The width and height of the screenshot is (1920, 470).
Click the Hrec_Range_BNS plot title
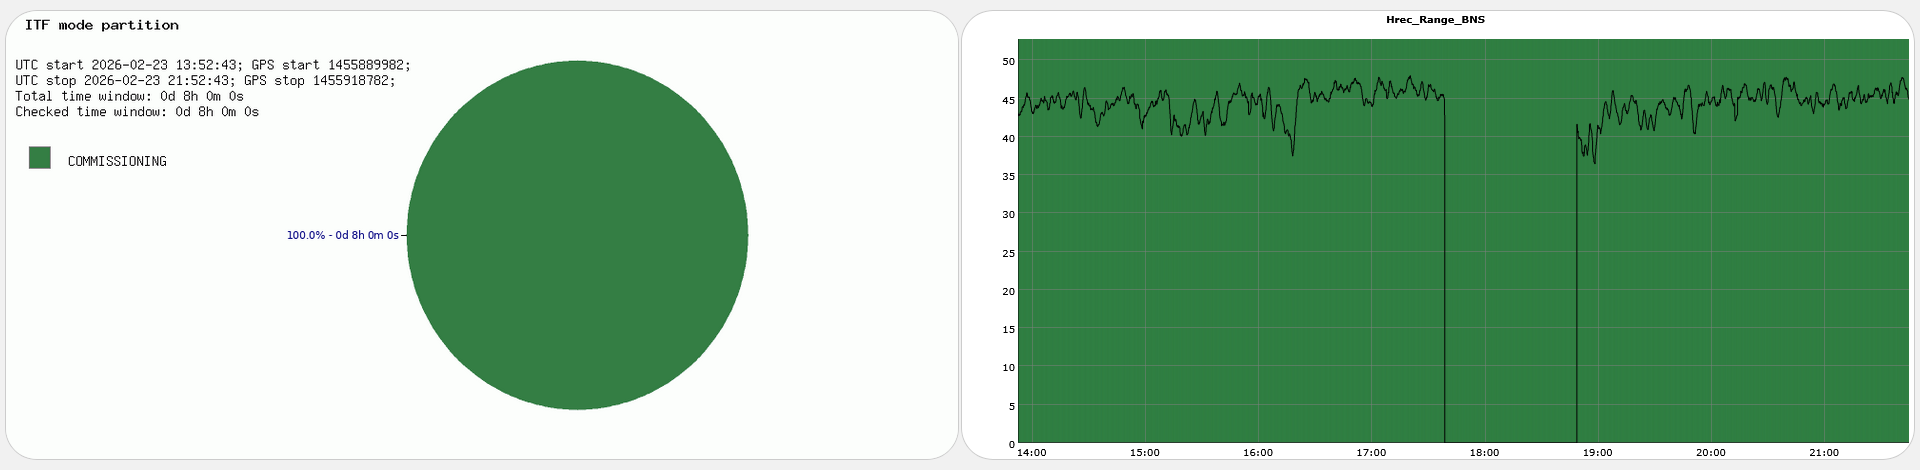pos(1435,20)
